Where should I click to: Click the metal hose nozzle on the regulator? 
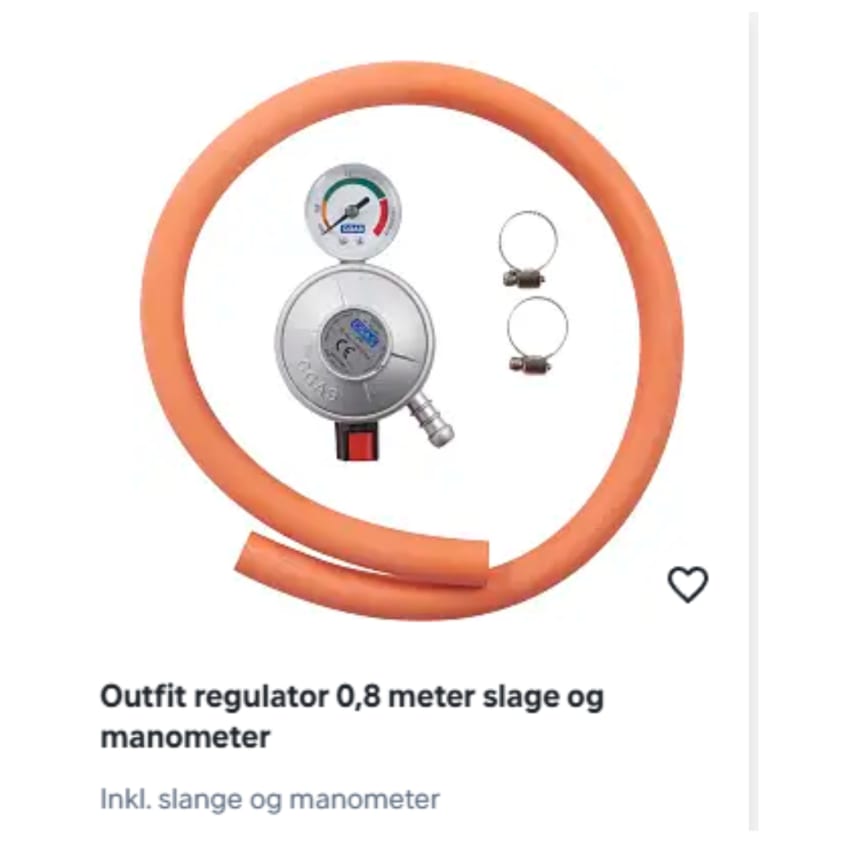431,420
